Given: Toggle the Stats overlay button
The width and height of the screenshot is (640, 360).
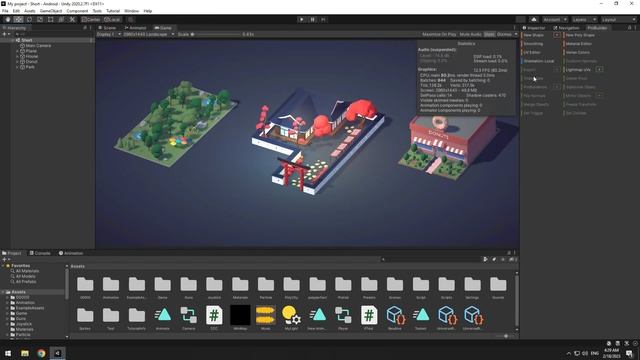Looking at the screenshot, I should (489, 34).
